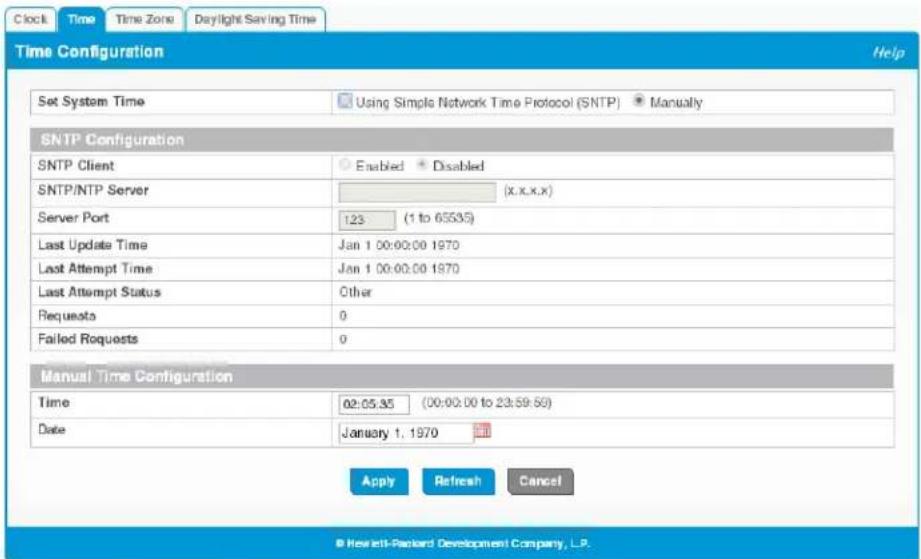Click the Requests label
Image resolution: width=921 pixels, height=559 pixels.
66,316
